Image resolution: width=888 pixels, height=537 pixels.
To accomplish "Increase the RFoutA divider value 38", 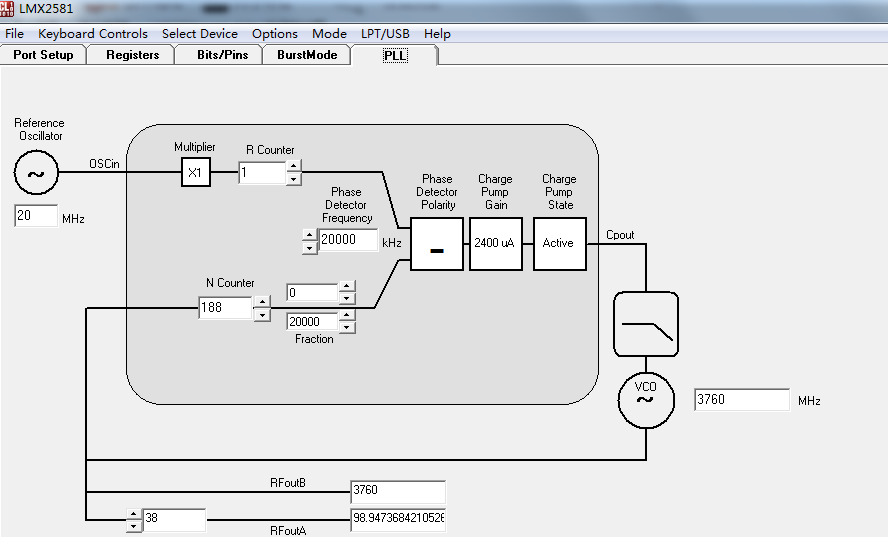I will click(x=133, y=514).
